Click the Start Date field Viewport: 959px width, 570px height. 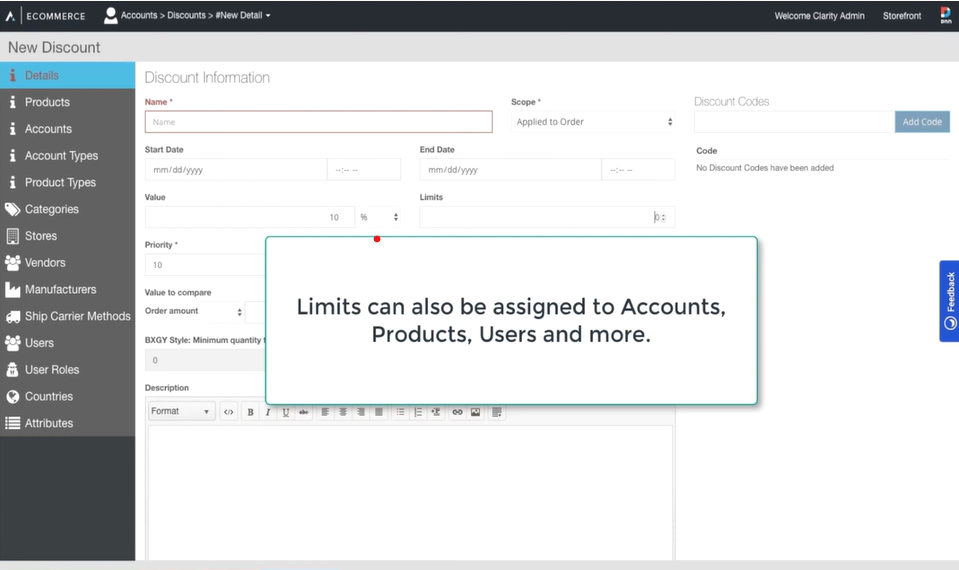236,169
